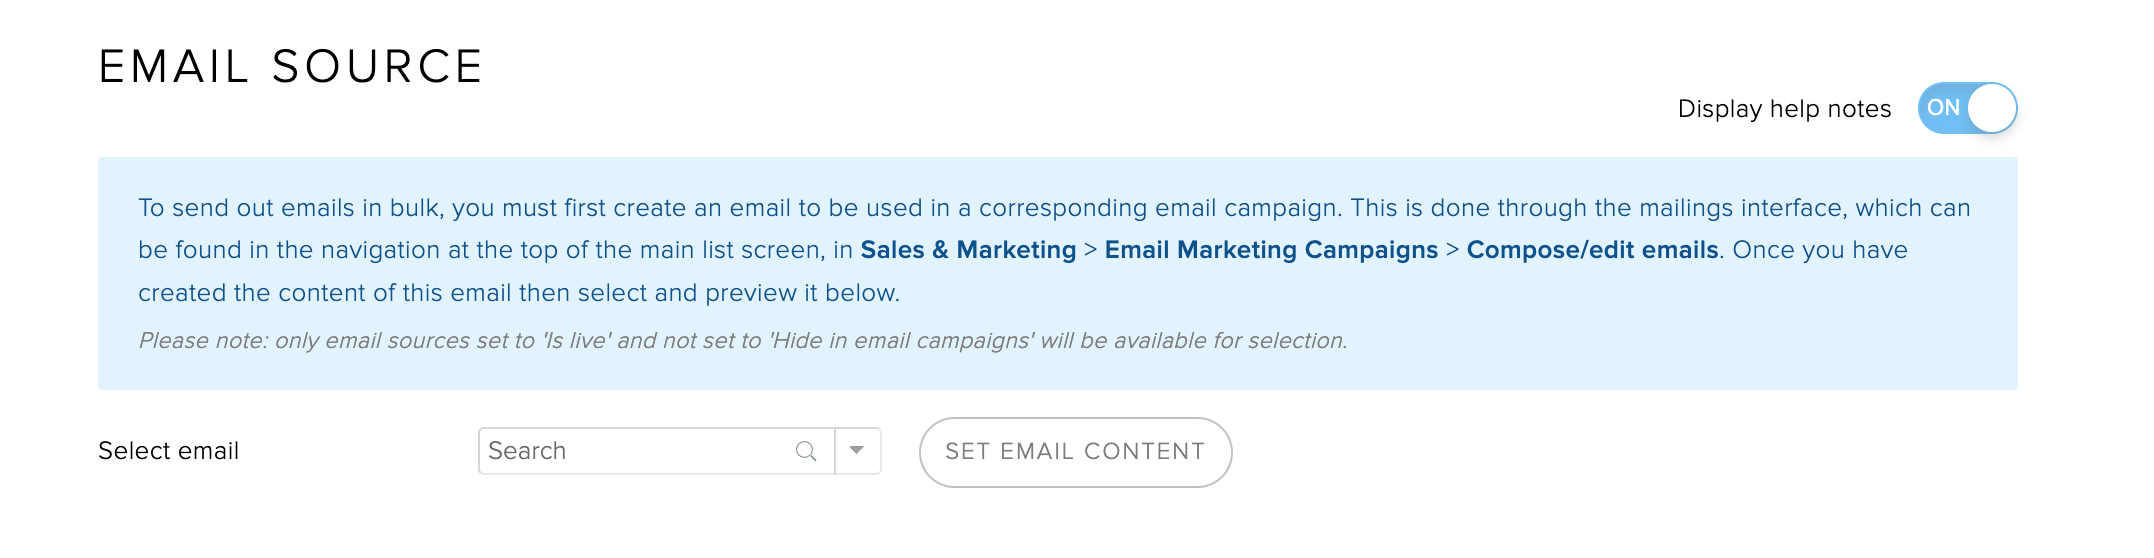2154x558 pixels.
Task: Click the 'Hide in email campaigns' quoted text
Action: (901, 341)
